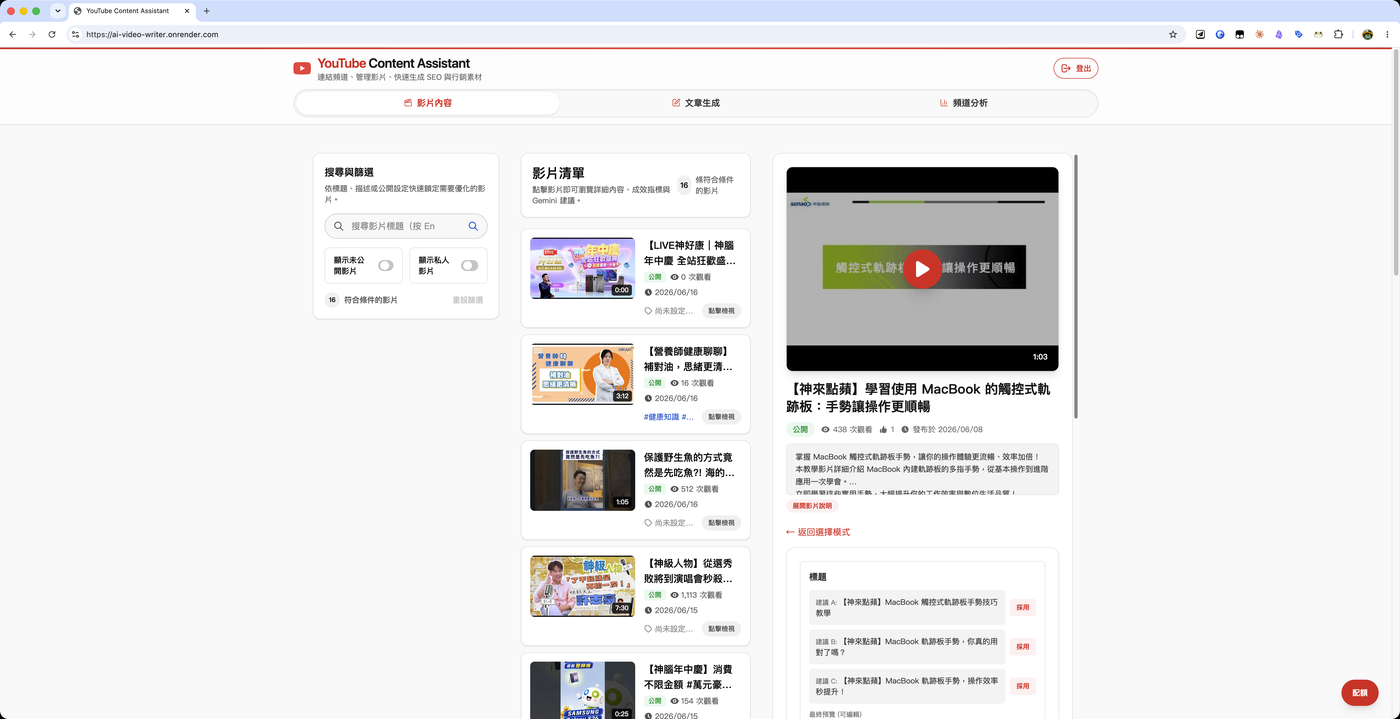
Task: Bookmark this page with star icon
Action: (1173, 34)
